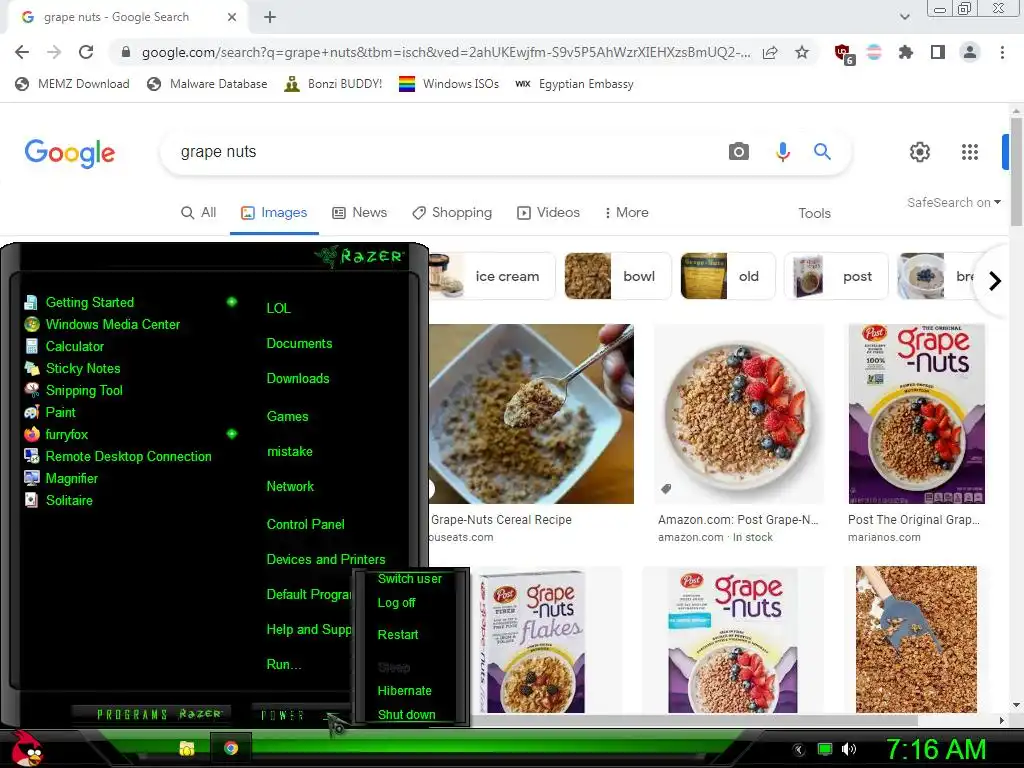Filter images by the post chip

click(x=836, y=276)
